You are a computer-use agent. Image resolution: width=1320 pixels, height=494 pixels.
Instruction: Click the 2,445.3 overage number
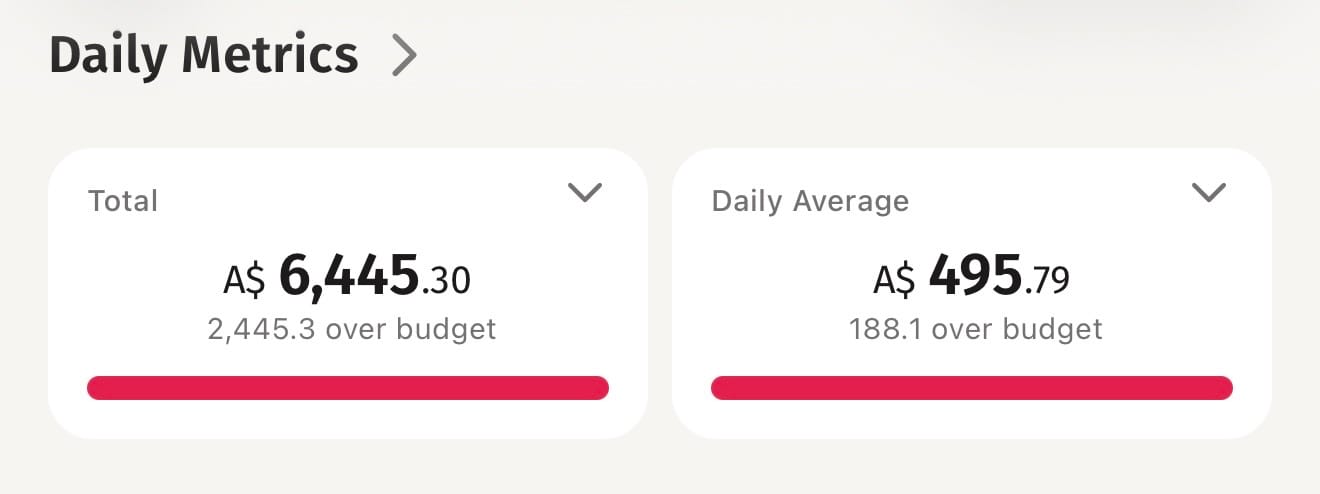tap(256, 329)
